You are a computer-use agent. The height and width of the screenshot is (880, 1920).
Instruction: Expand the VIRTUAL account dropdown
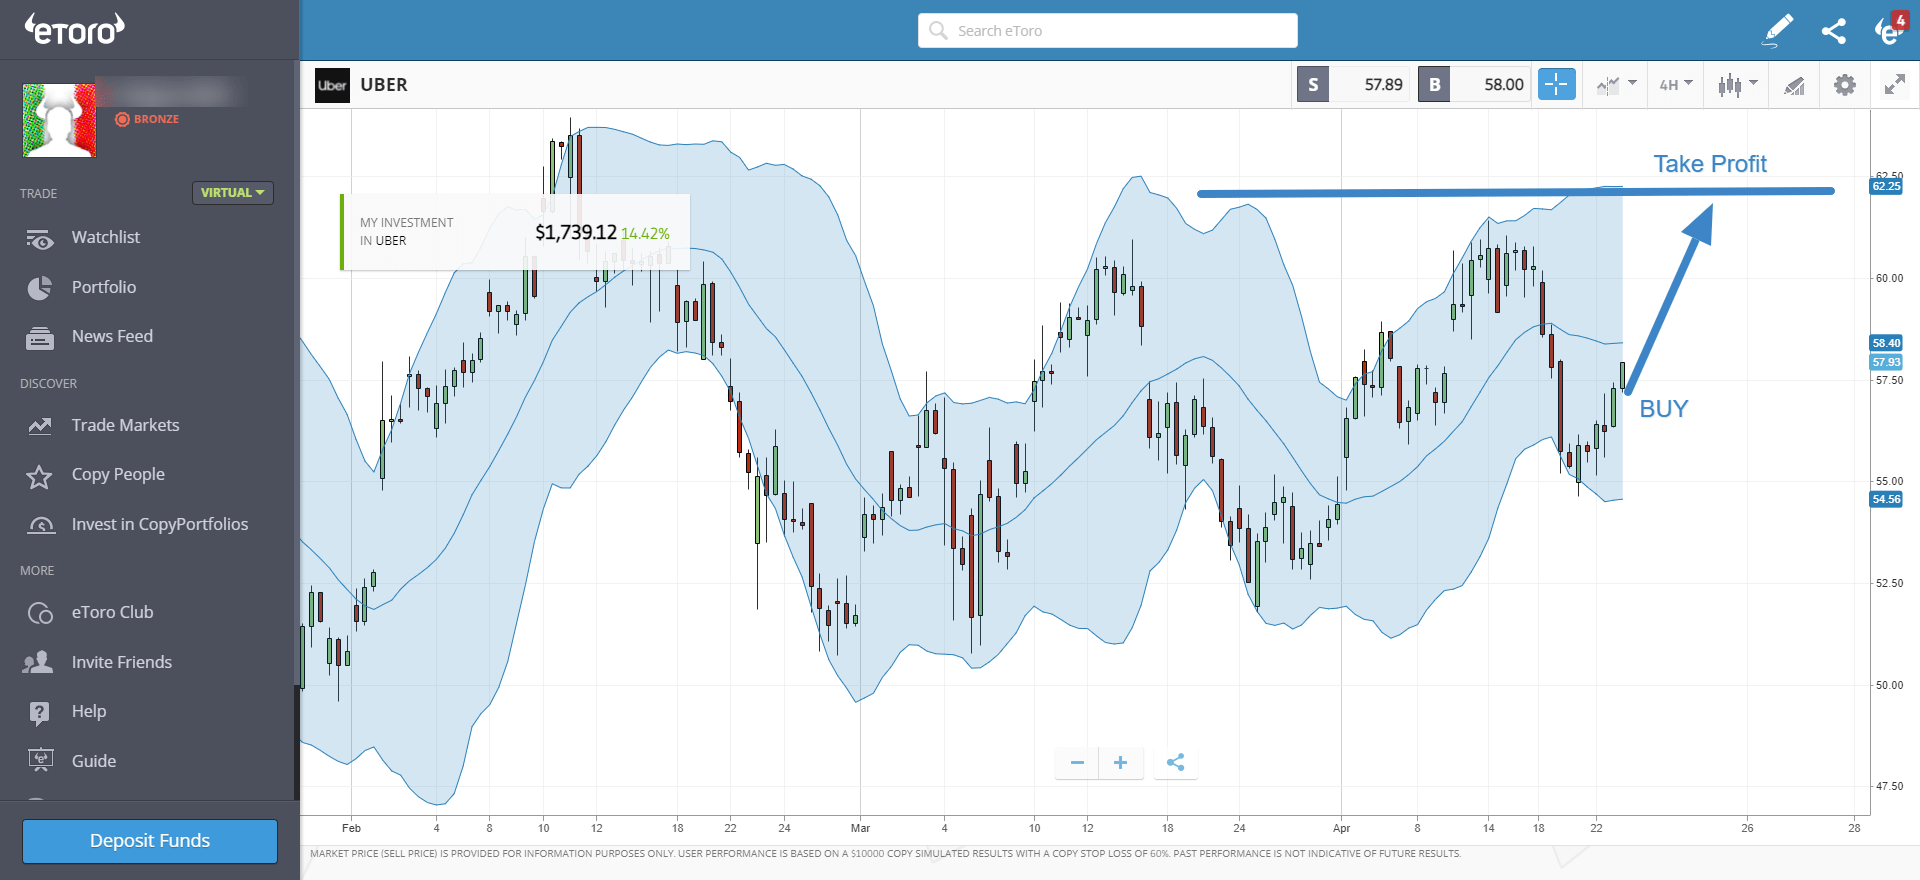[233, 193]
